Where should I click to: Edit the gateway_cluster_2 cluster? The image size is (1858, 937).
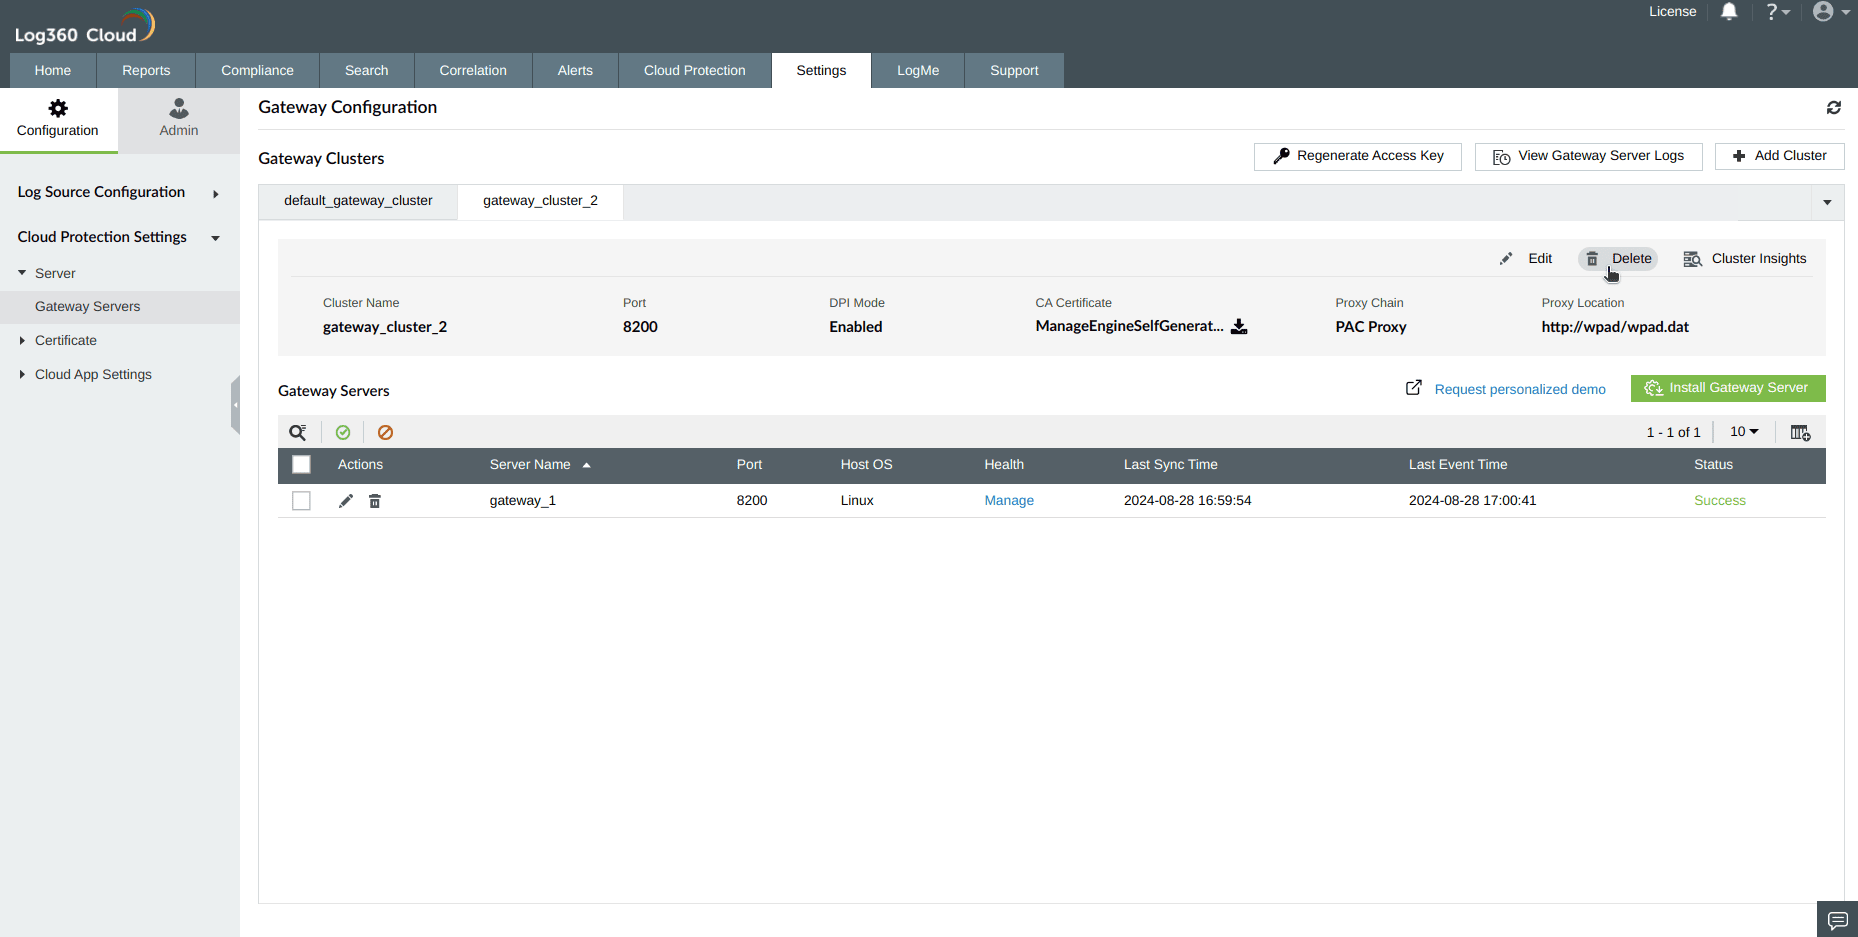[1526, 259]
